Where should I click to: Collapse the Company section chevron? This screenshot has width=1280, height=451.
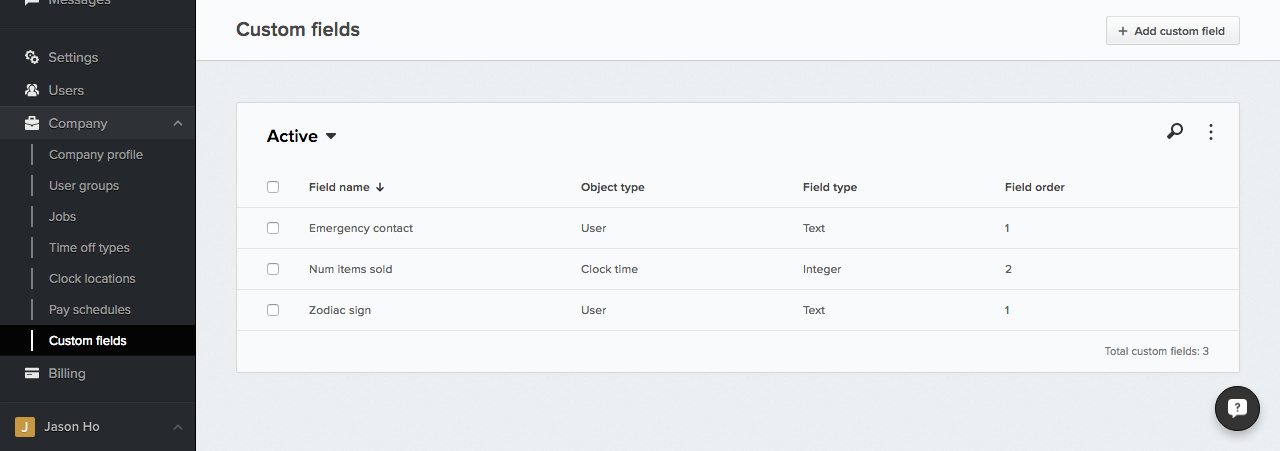178,123
